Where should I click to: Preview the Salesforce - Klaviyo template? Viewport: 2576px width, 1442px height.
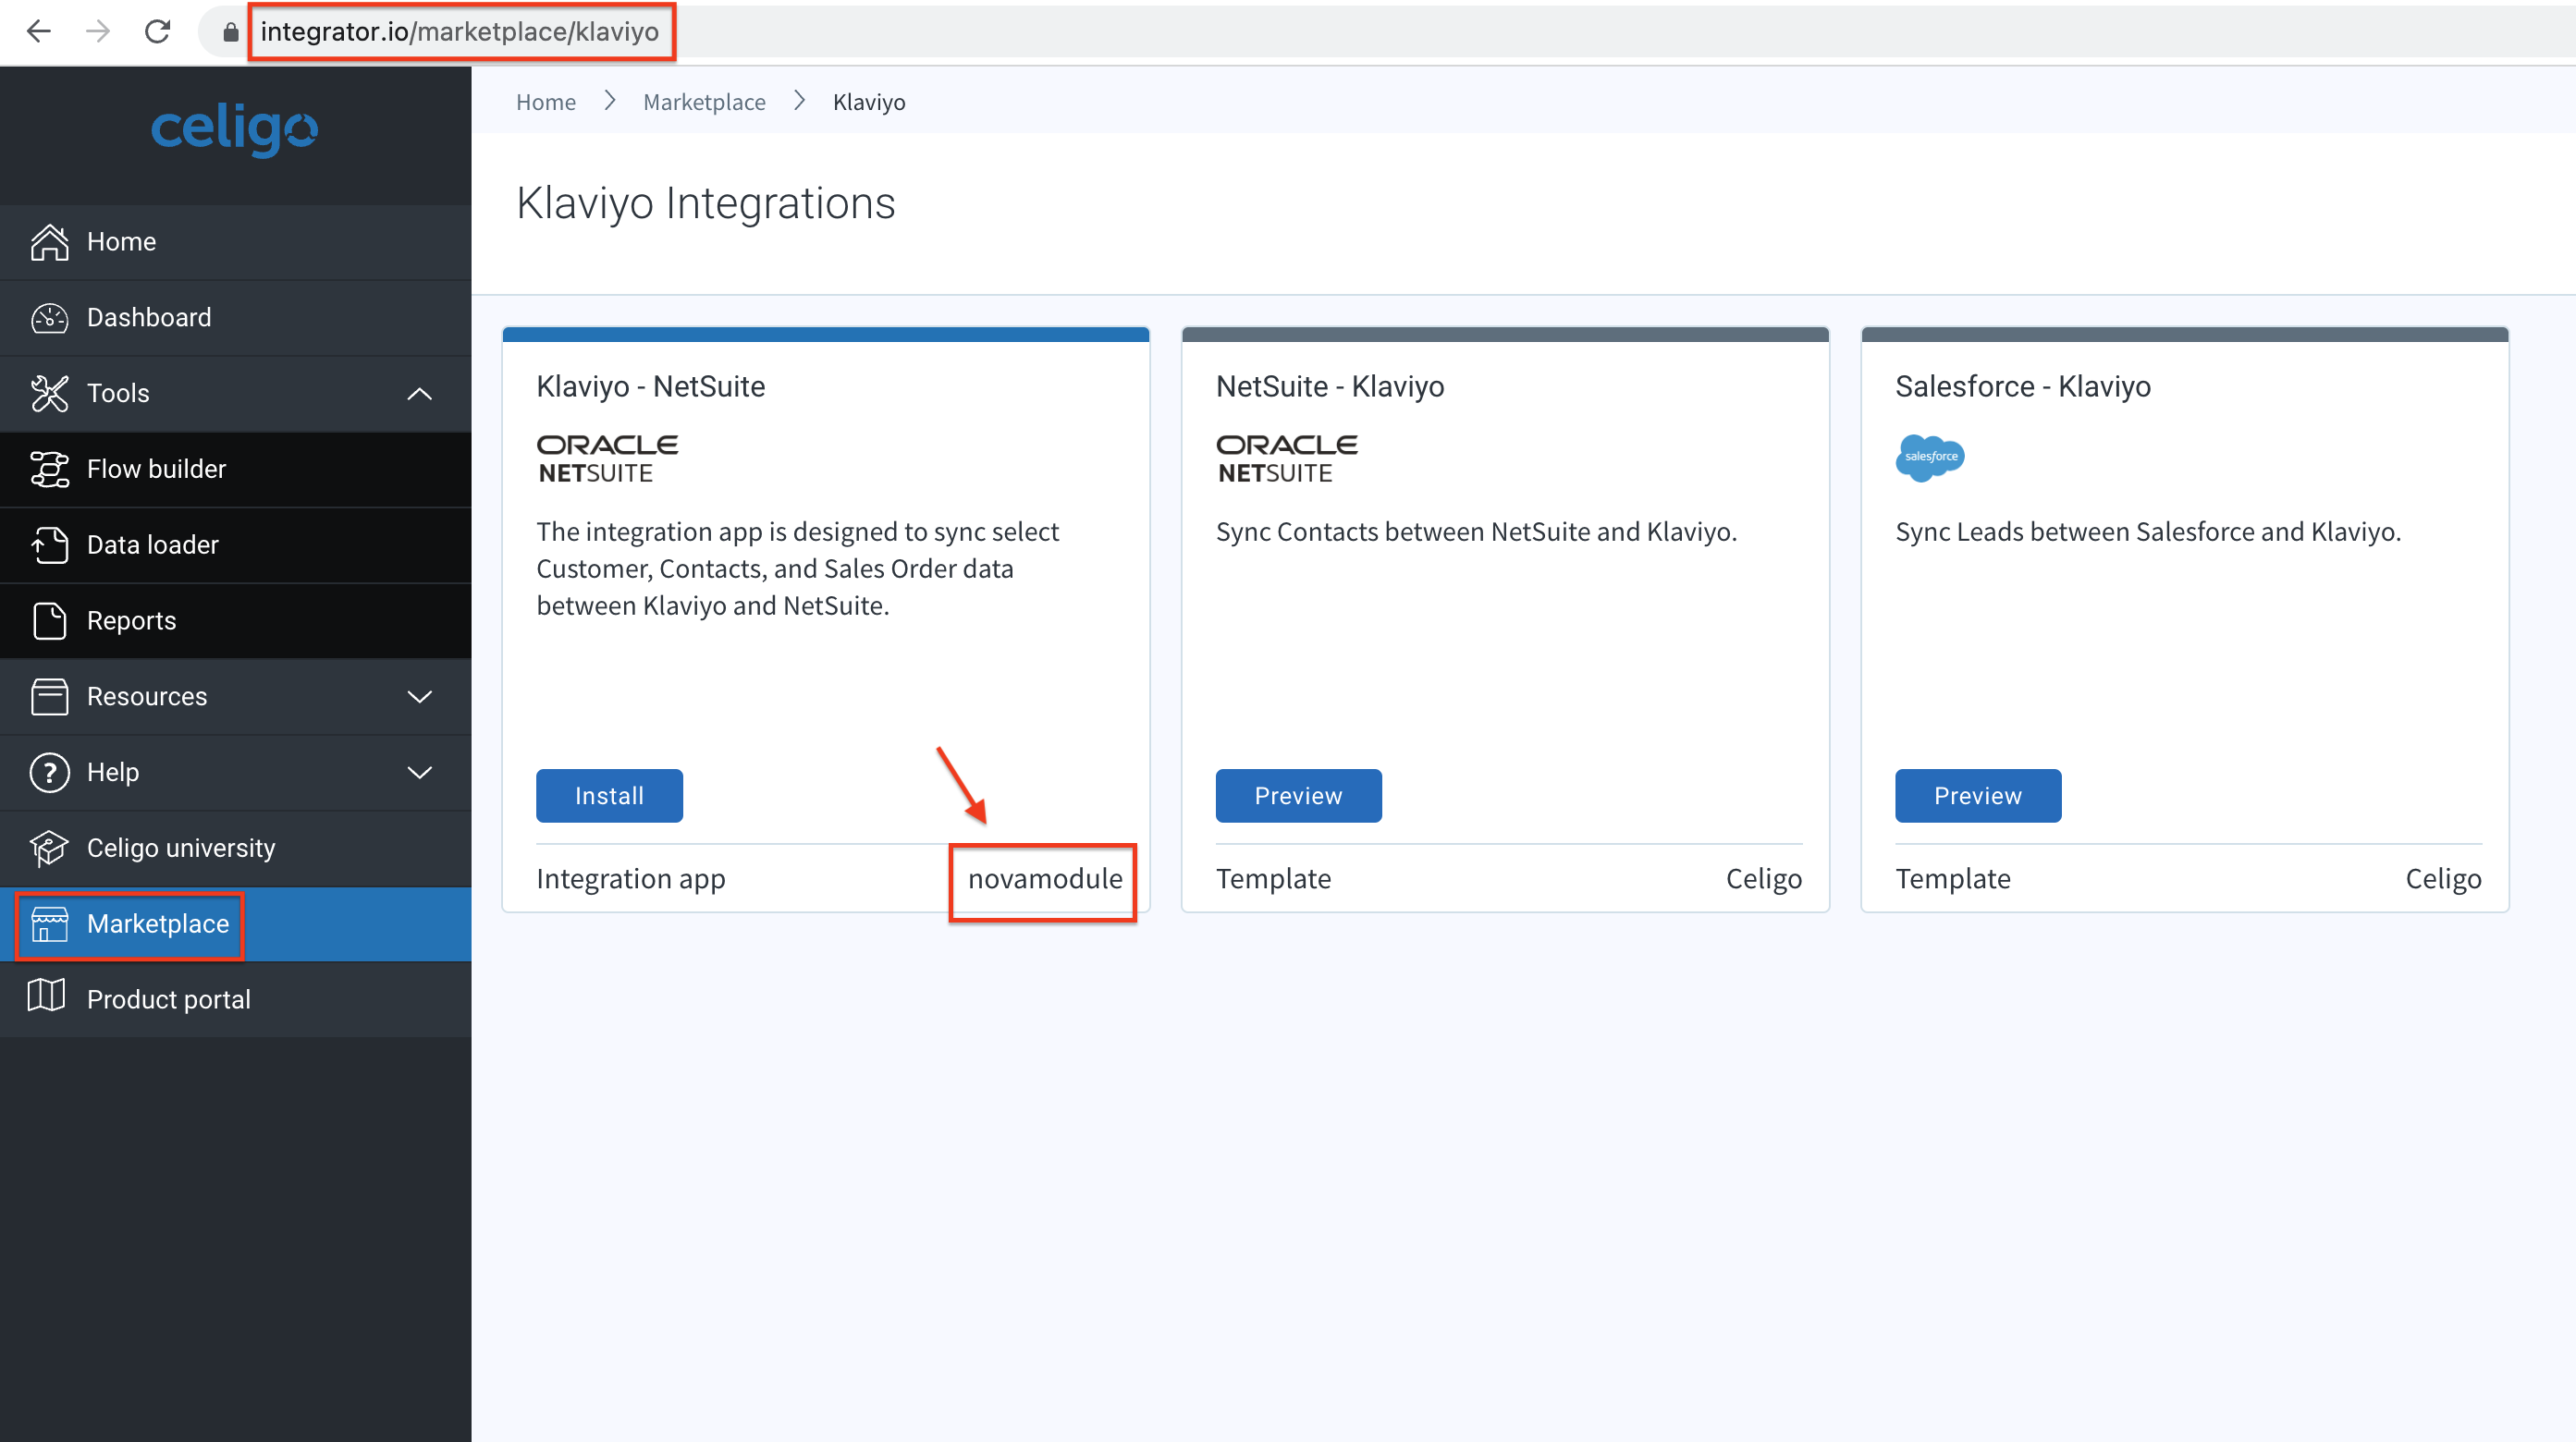pos(1978,796)
